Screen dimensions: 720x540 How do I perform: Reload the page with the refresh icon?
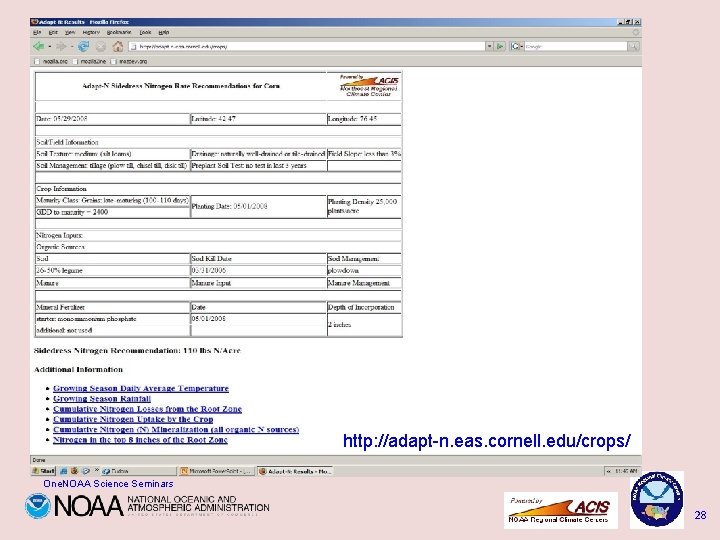click(x=83, y=46)
